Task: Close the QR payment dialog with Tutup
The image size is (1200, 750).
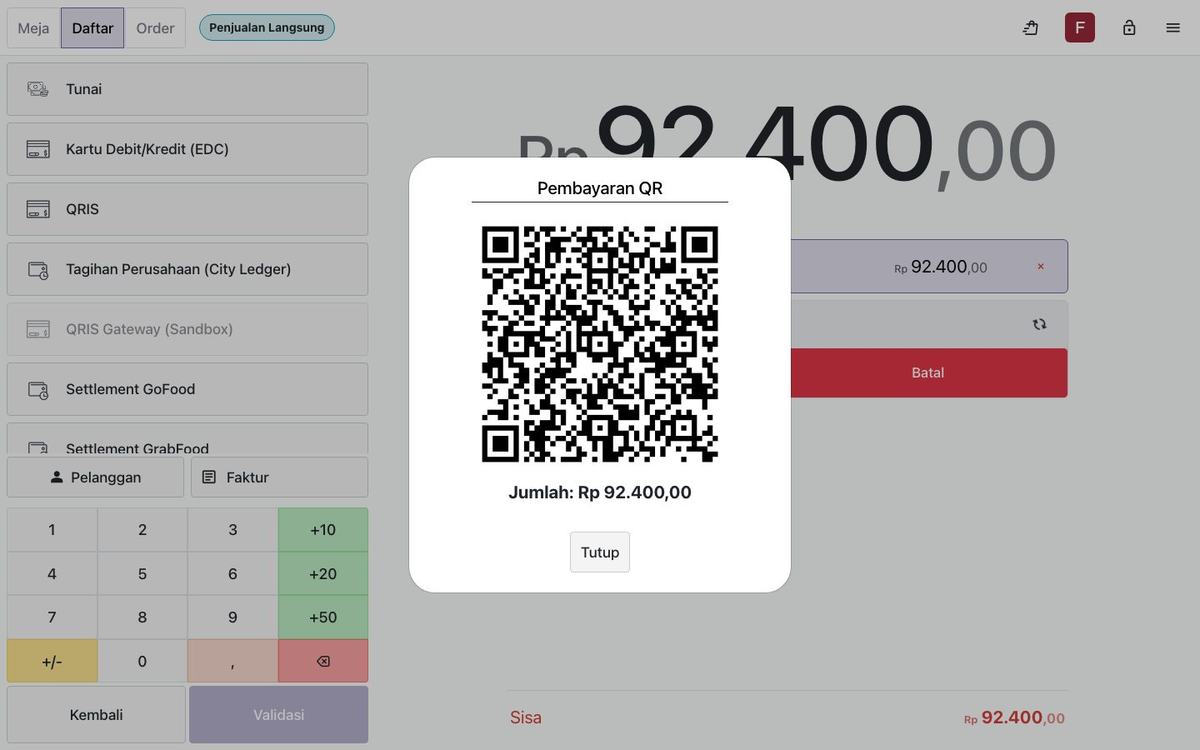Action: (x=600, y=552)
